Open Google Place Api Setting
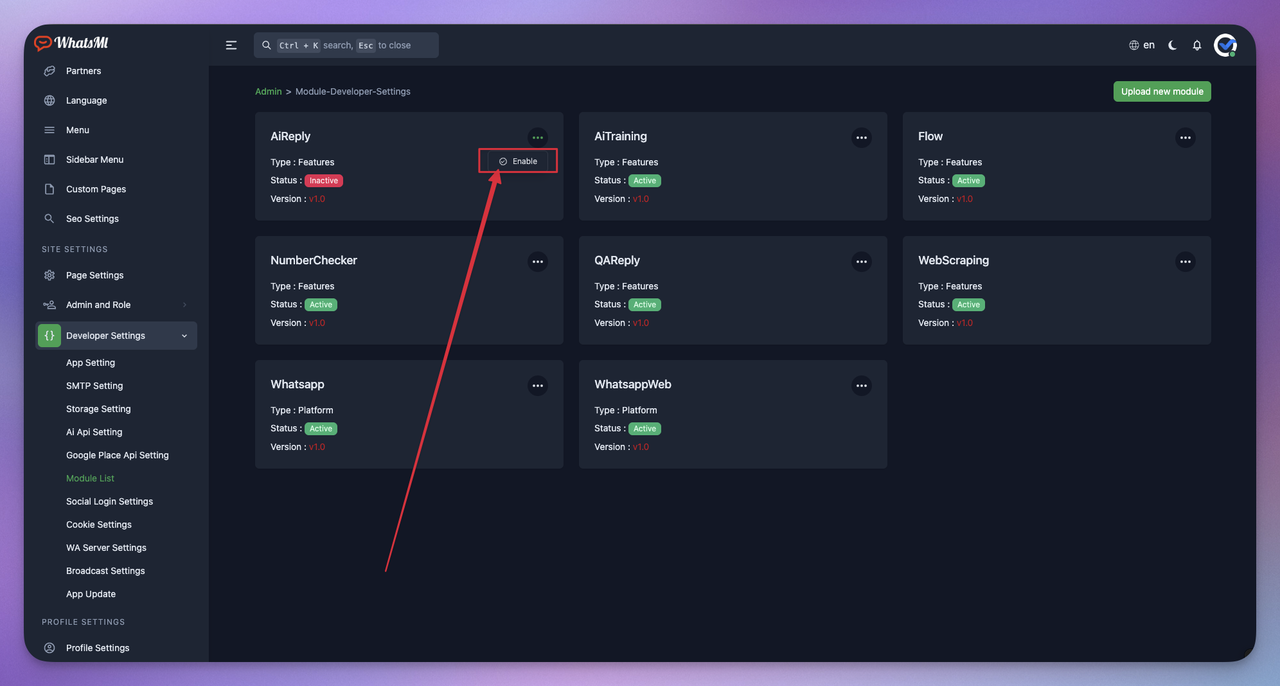 pos(117,455)
